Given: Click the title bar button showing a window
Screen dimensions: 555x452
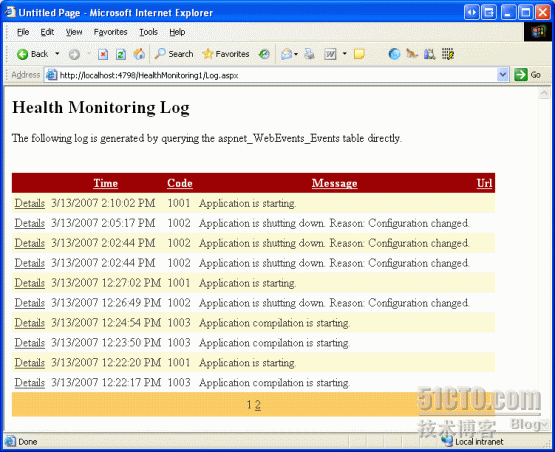Looking at the screenshot, I should click(x=489, y=13).
